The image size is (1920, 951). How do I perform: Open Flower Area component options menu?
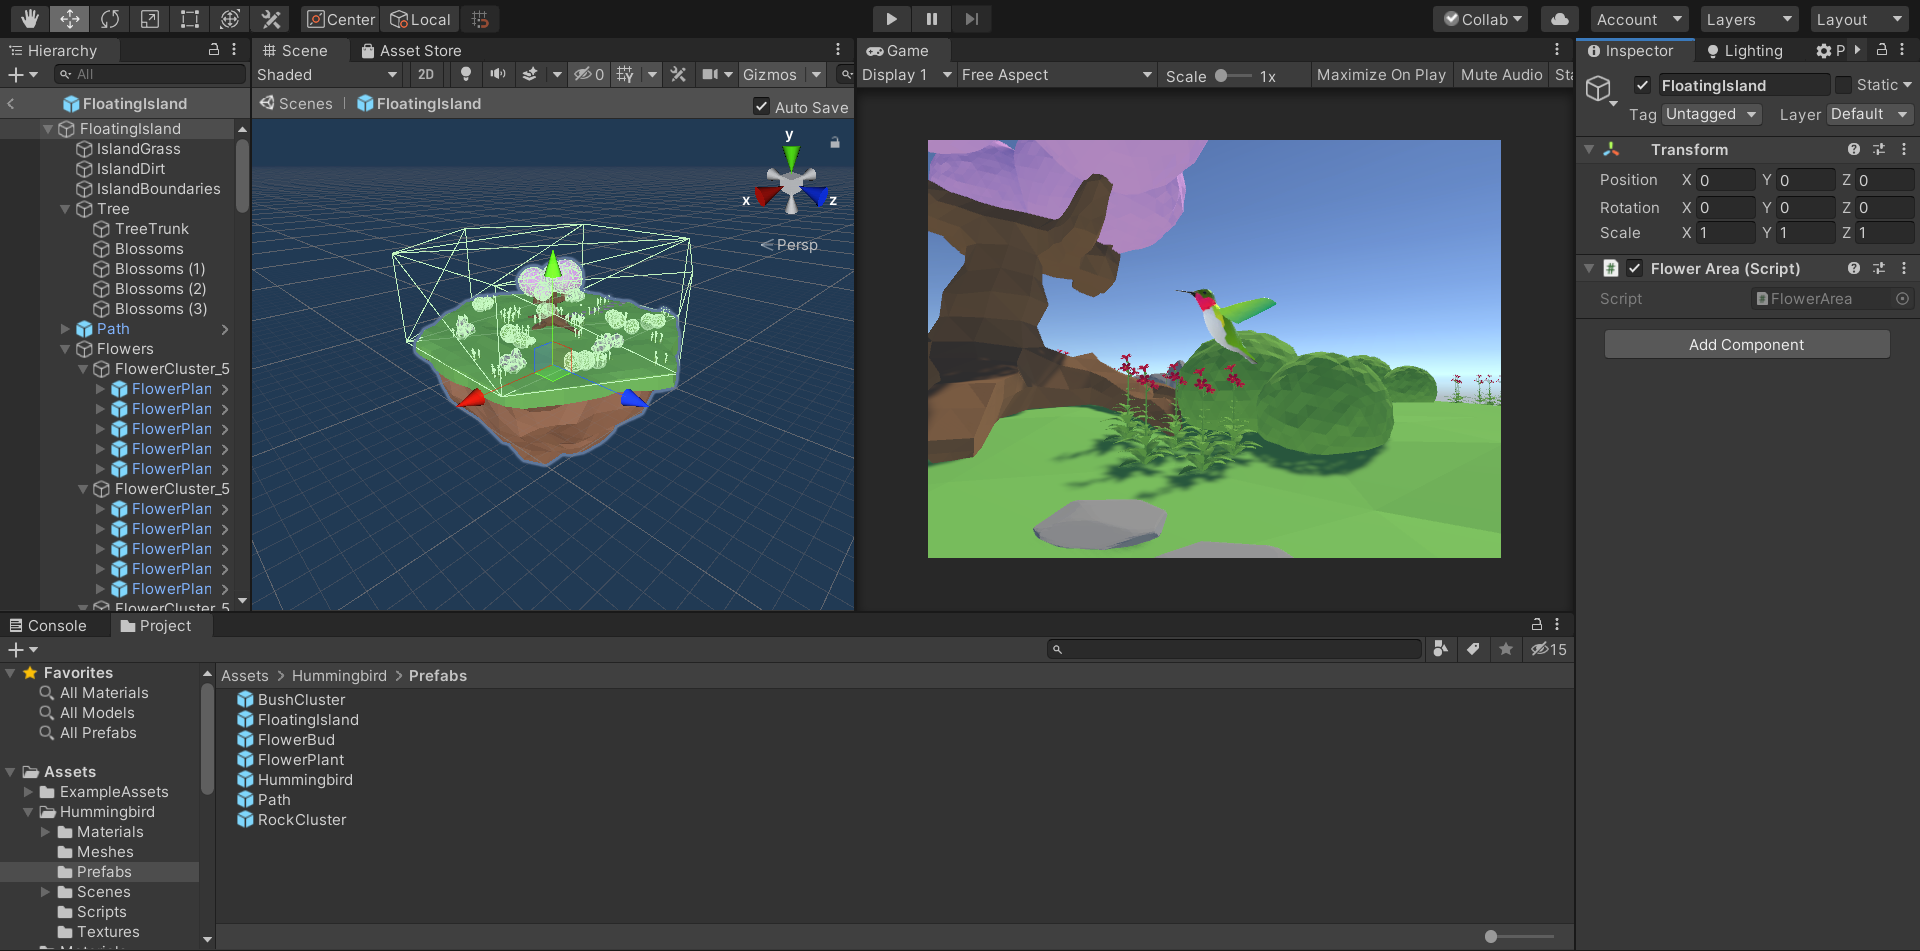coord(1904,268)
